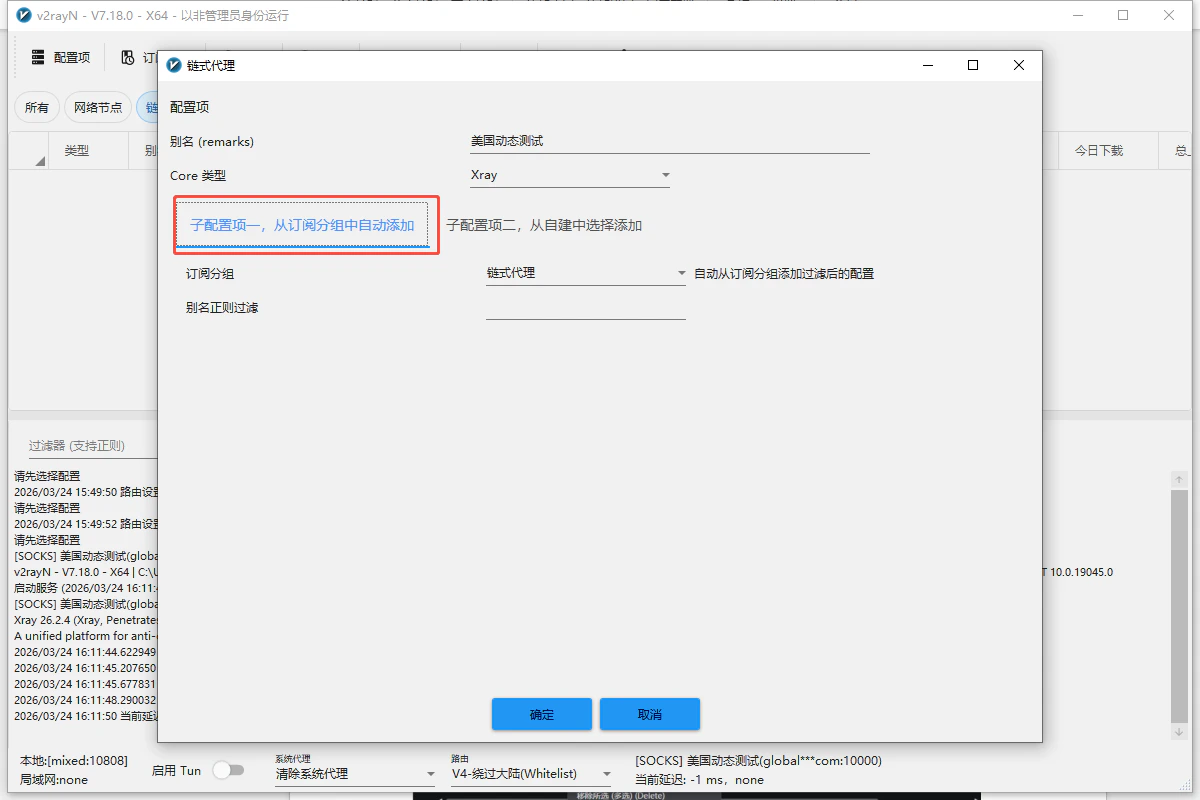Click the log scrollbar down arrow
The height and width of the screenshot is (800, 1200).
[x=1180, y=732]
